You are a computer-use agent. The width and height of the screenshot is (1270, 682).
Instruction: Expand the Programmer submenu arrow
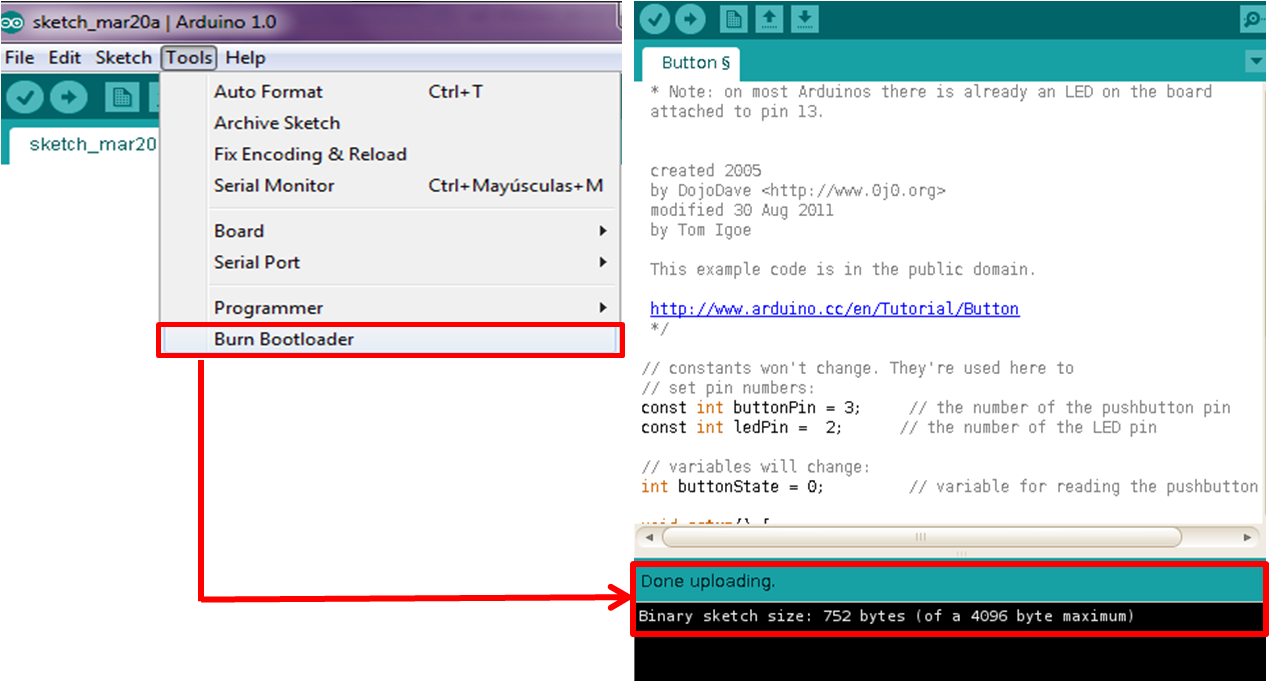tap(603, 308)
